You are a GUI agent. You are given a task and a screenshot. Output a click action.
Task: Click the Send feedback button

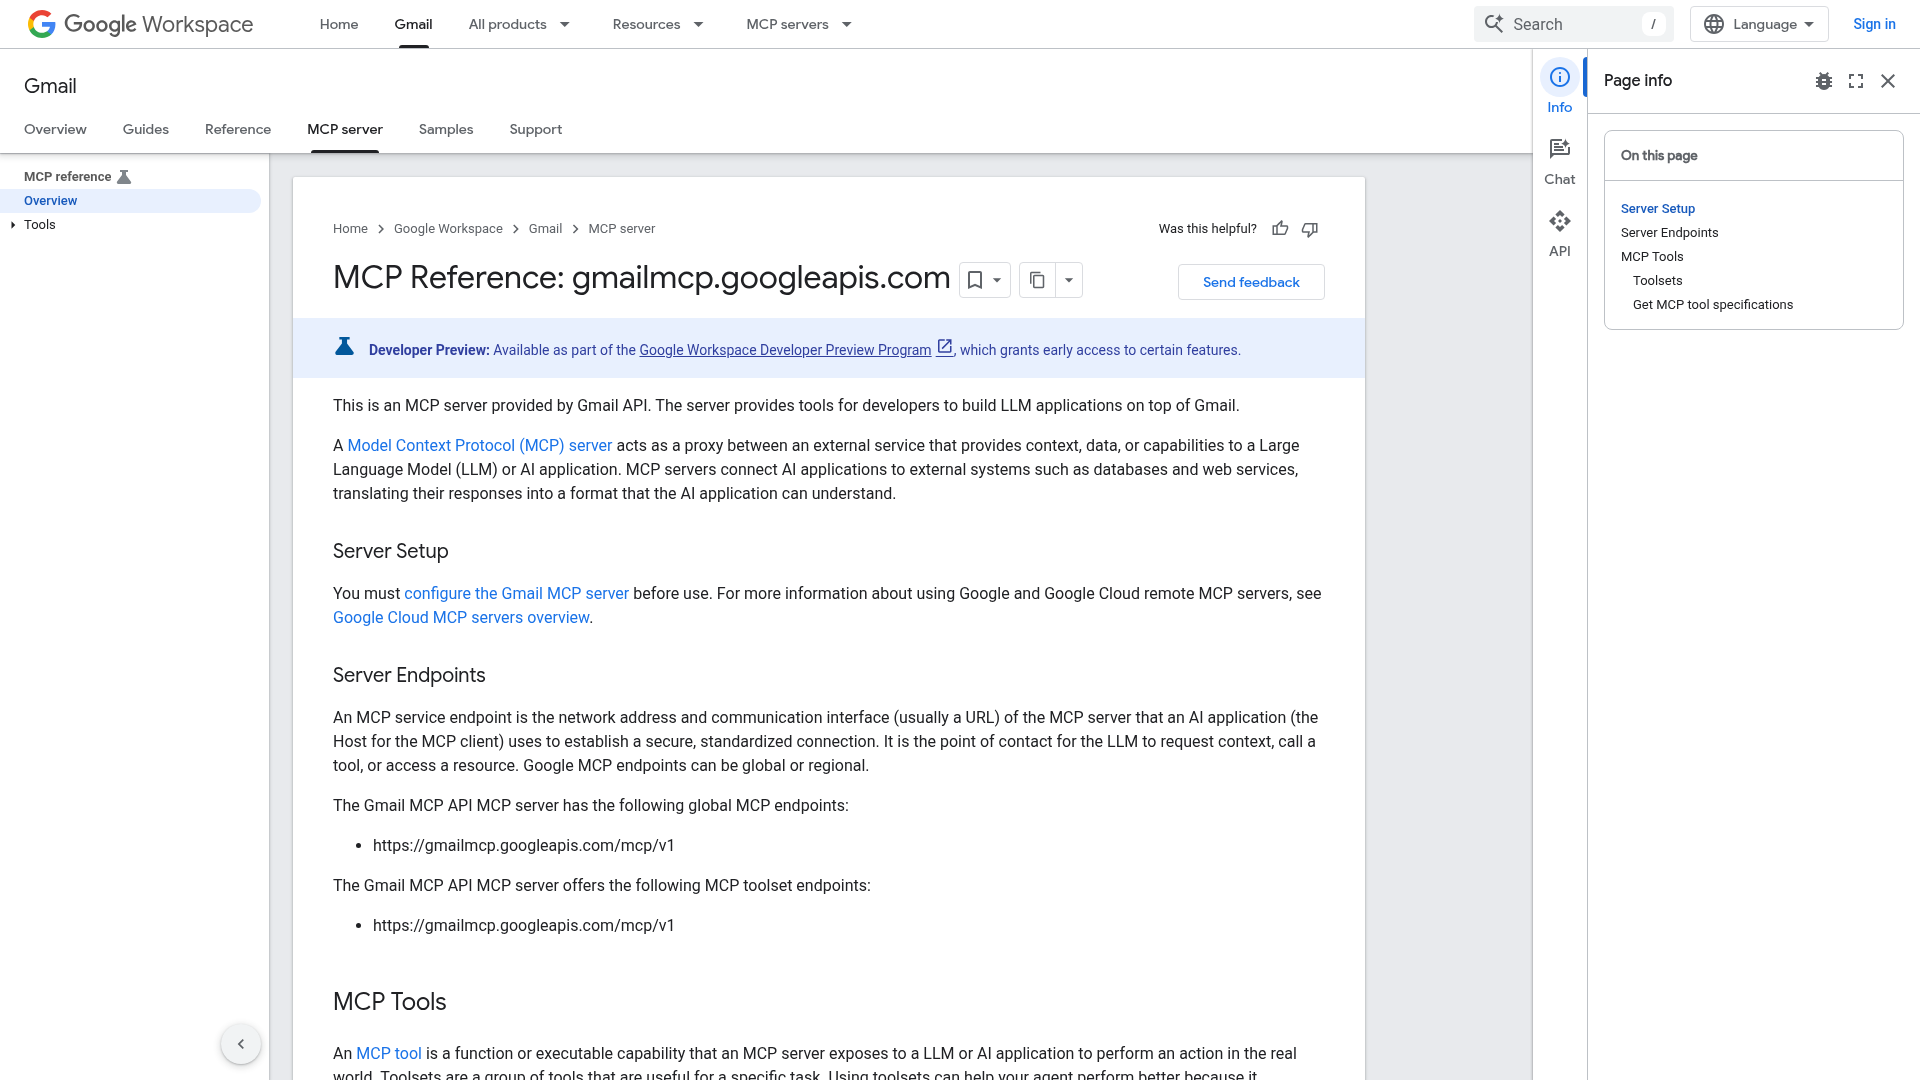tap(1251, 282)
